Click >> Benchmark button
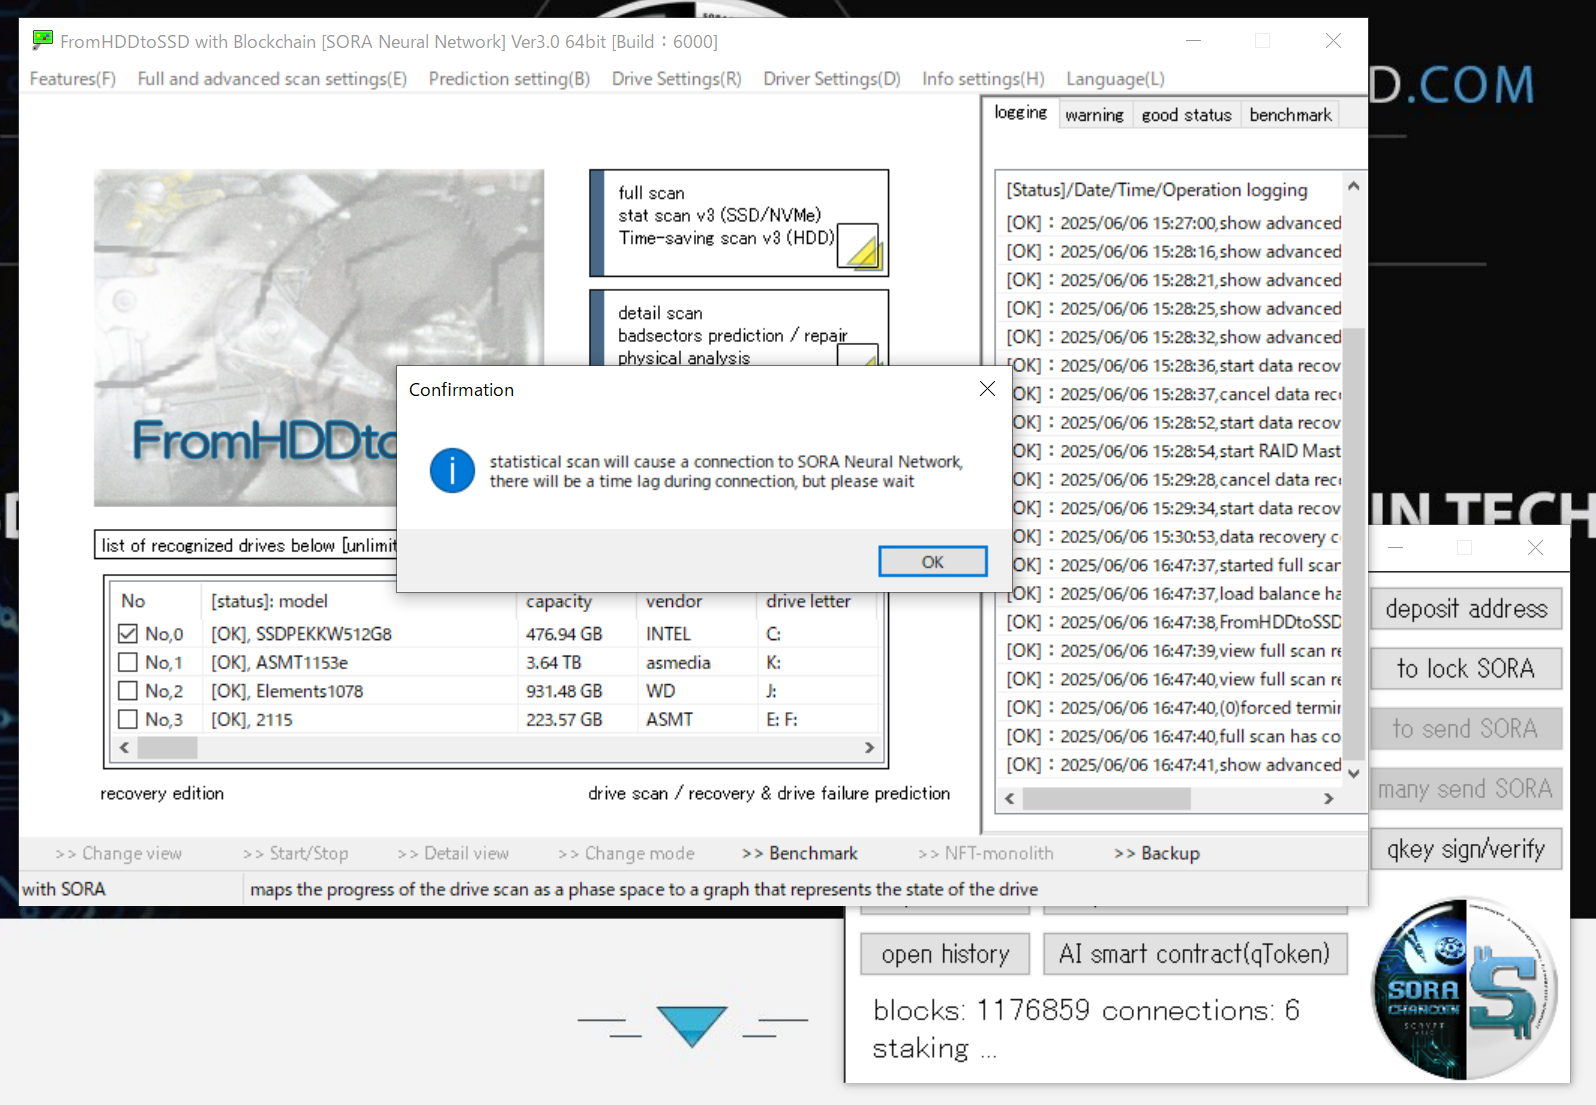The width and height of the screenshot is (1596, 1105). [800, 853]
